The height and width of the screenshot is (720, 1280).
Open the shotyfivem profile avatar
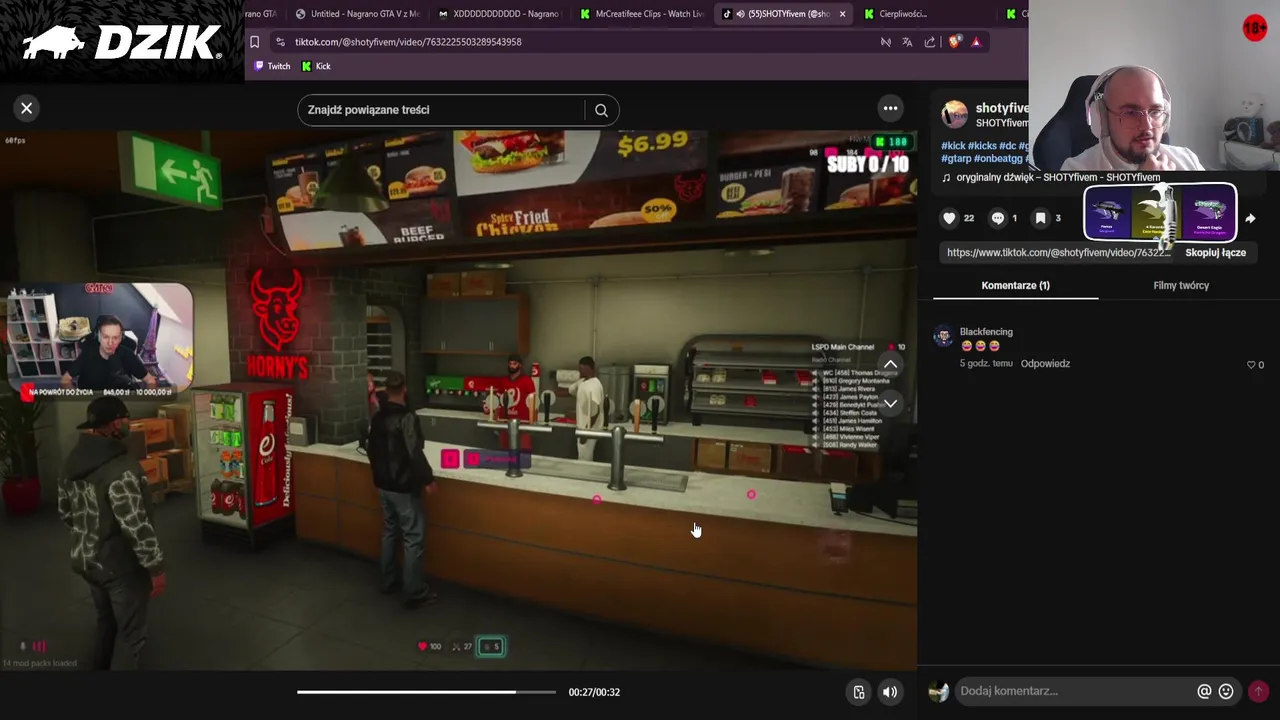tap(955, 114)
